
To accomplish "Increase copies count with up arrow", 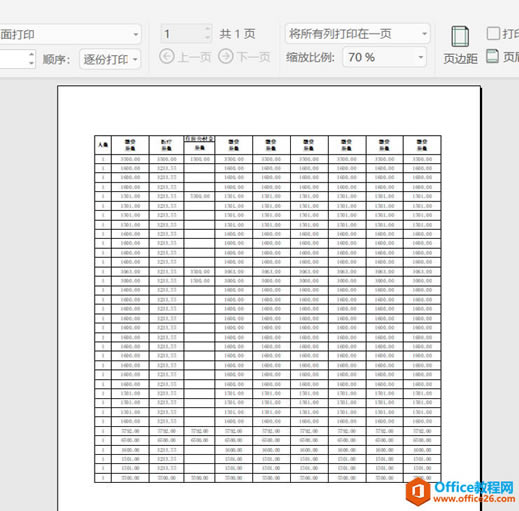I will (31, 54).
